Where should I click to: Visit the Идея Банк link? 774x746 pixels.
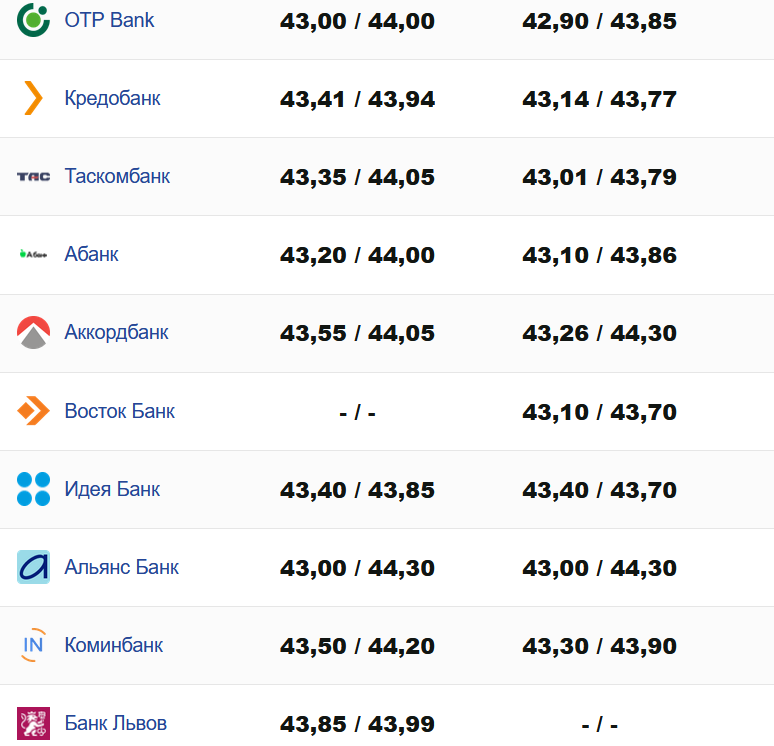click(112, 489)
